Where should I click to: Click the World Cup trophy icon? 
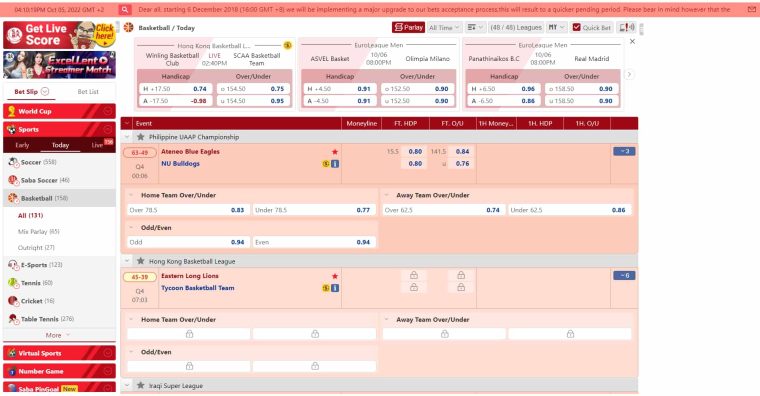coord(12,111)
